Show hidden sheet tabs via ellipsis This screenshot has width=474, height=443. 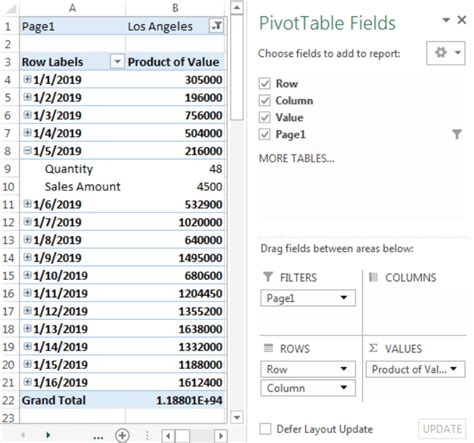tap(98, 437)
